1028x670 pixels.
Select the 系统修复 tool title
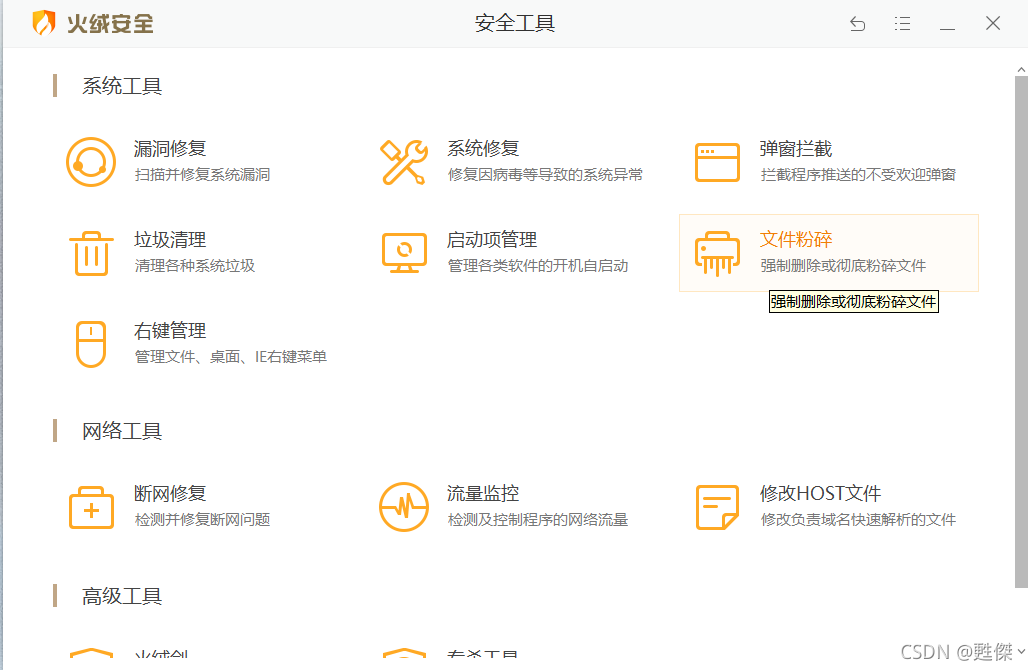483,149
